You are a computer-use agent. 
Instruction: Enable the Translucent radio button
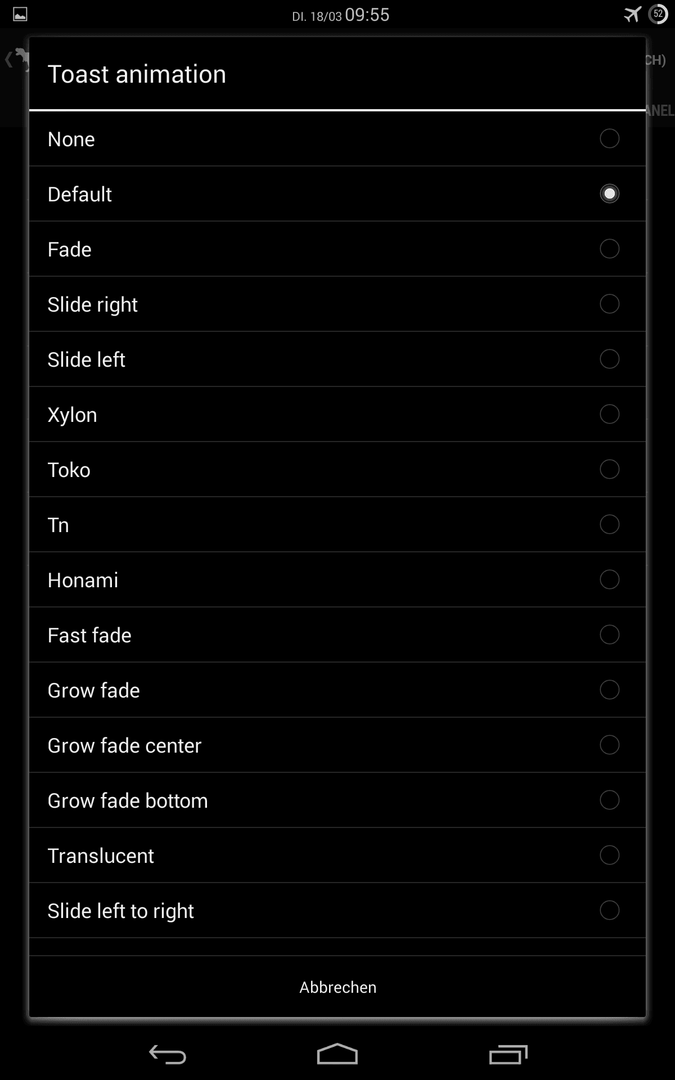(x=610, y=855)
